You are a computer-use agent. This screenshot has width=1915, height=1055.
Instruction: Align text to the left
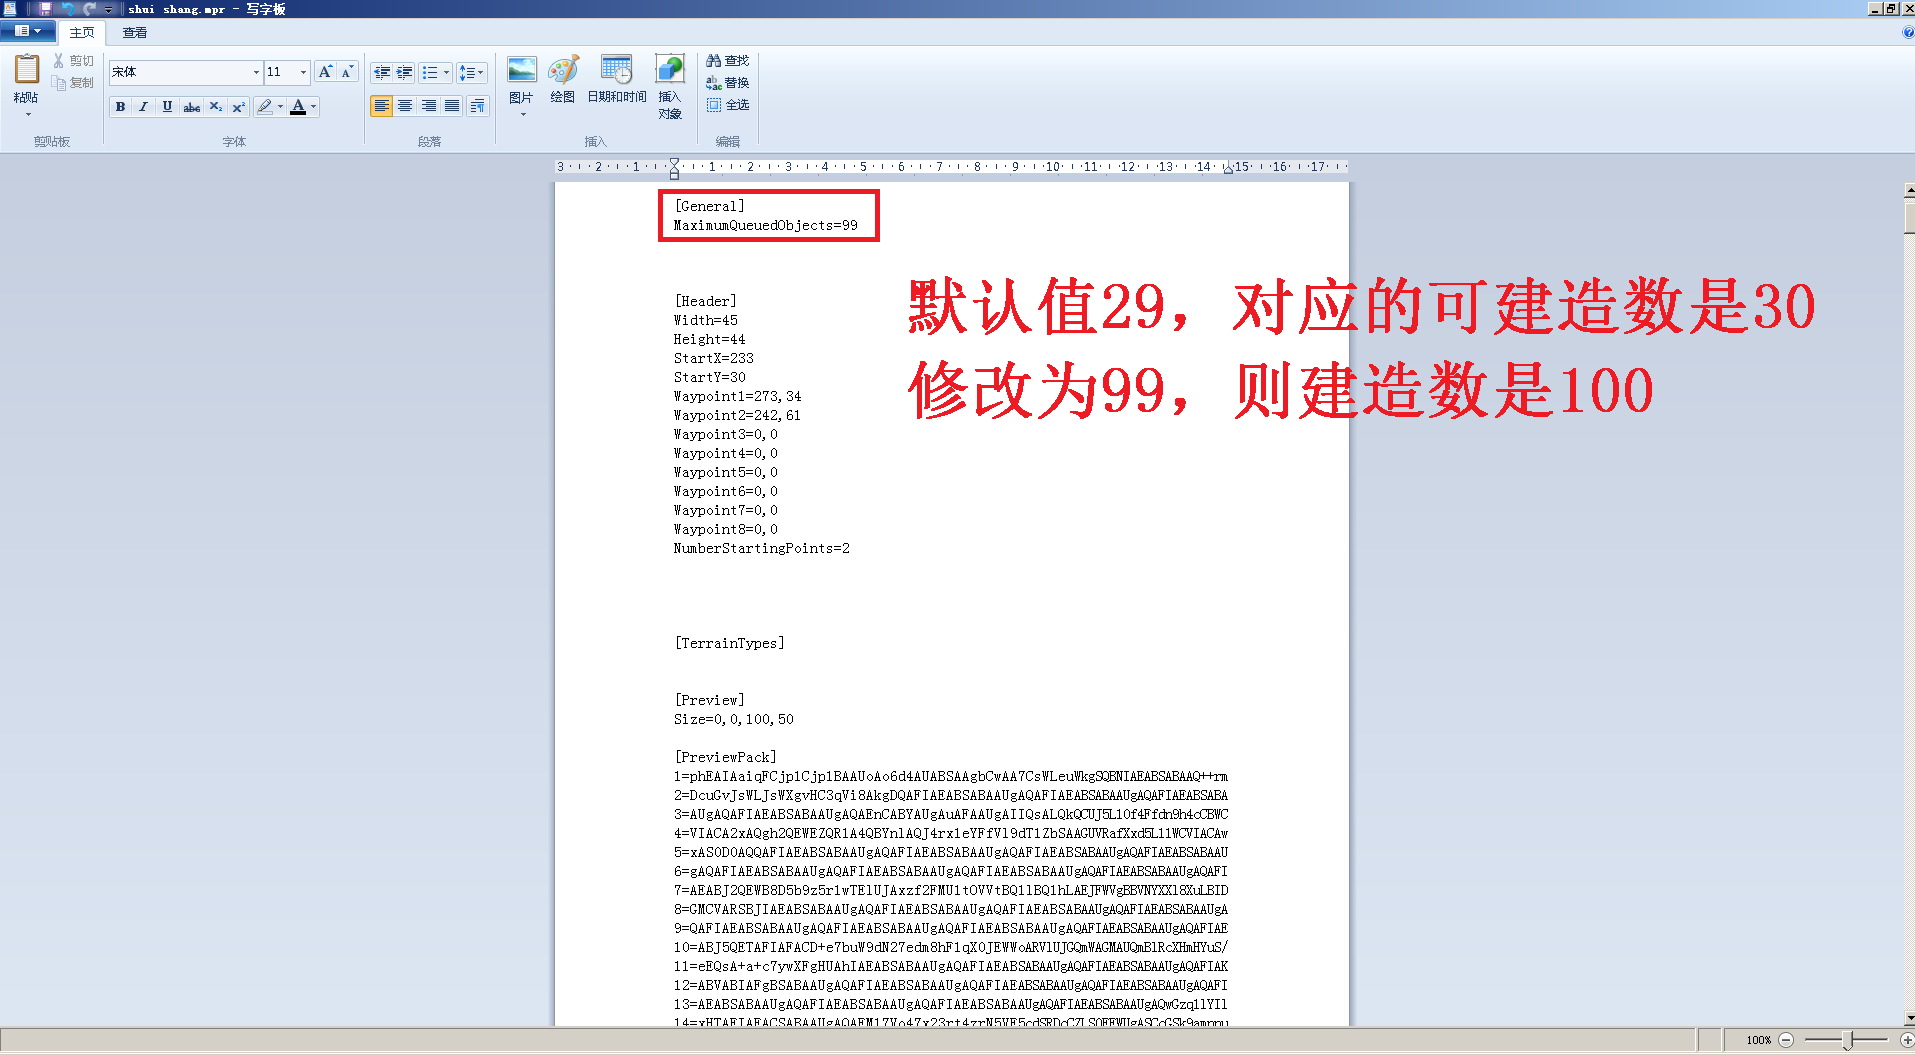[x=381, y=106]
